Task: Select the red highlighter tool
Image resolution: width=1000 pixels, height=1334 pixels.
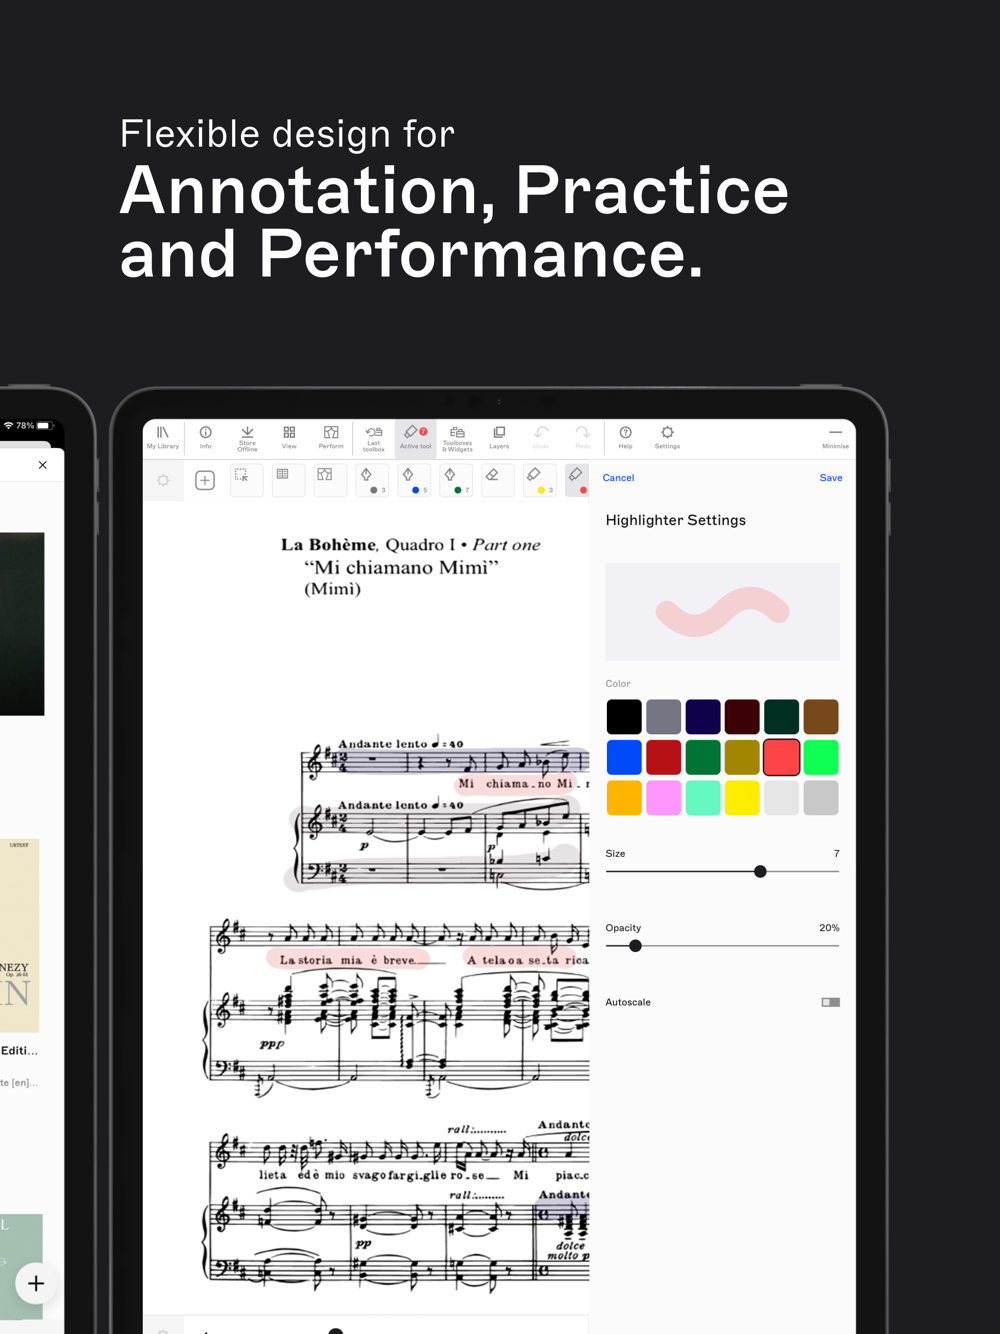Action: pyautogui.click(x=578, y=480)
